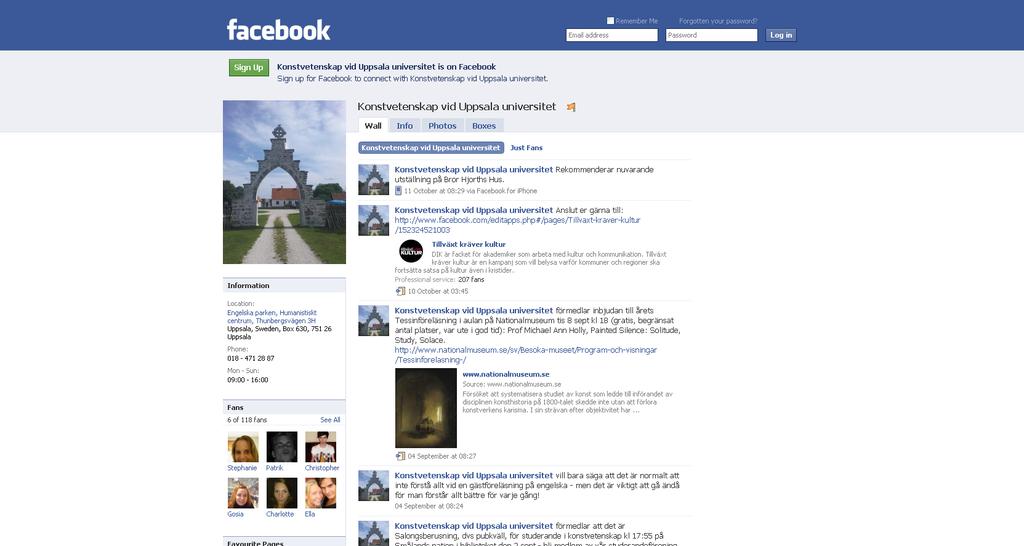The width and height of the screenshot is (1024, 546).
Task: Open fan Christopher's profile photo
Action: [321, 447]
